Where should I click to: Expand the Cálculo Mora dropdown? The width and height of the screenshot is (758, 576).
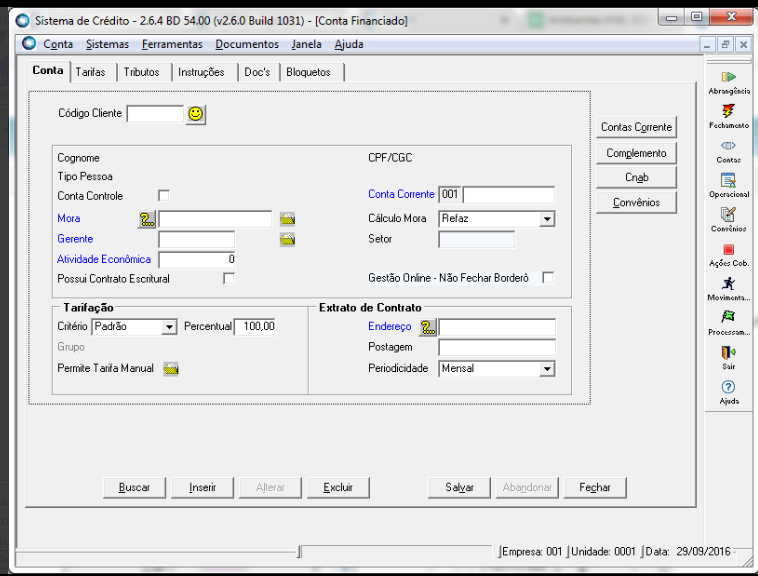click(x=547, y=219)
